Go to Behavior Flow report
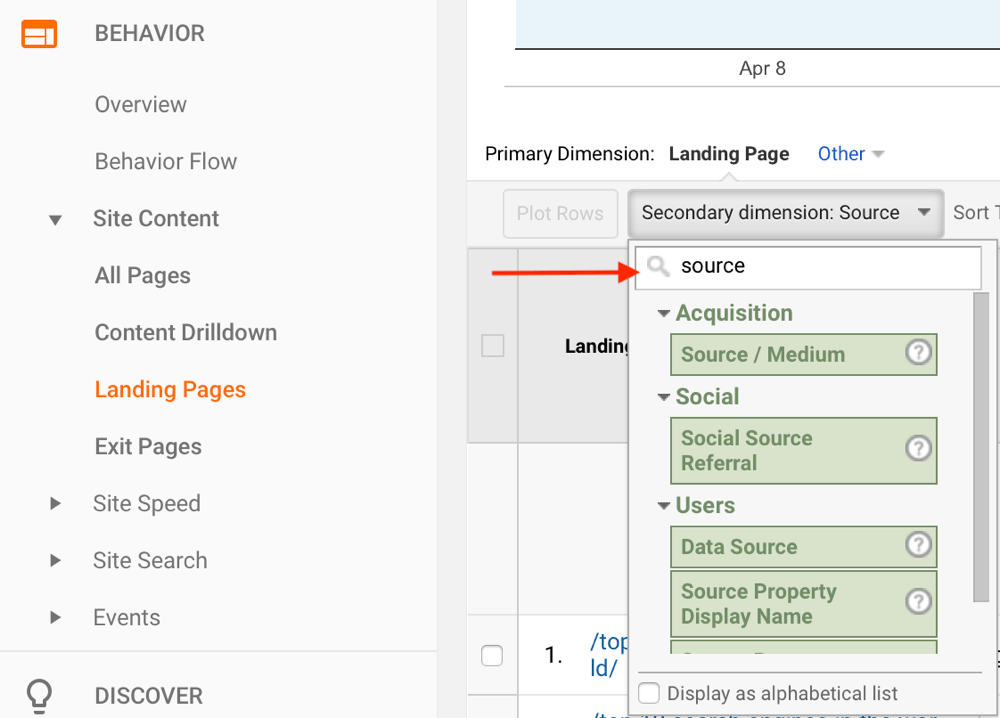 pyautogui.click(x=166, y=162)
